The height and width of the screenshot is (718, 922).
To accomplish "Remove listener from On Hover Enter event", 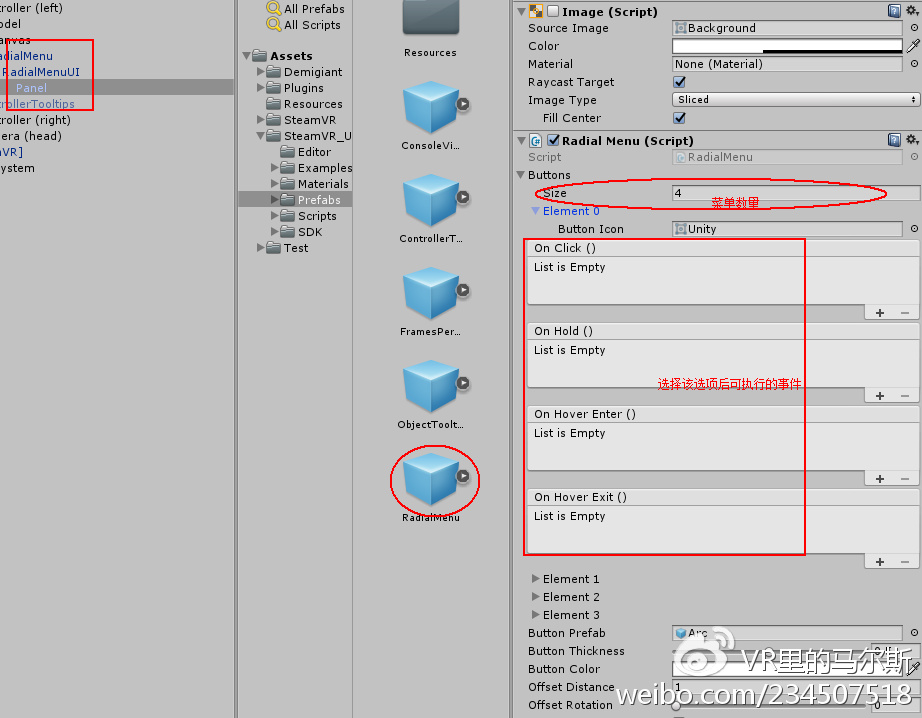I will click(x=905, y=479).
